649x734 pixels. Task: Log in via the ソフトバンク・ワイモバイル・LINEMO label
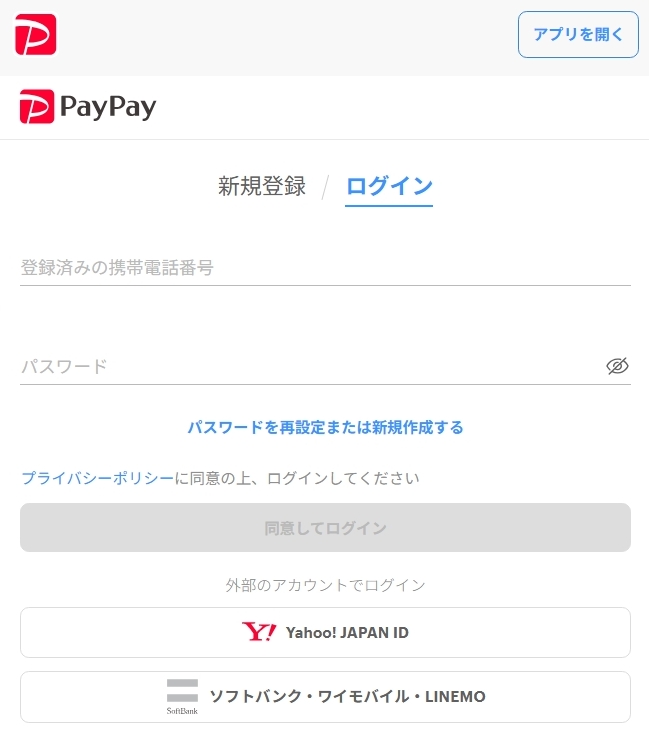coord(347,697)
